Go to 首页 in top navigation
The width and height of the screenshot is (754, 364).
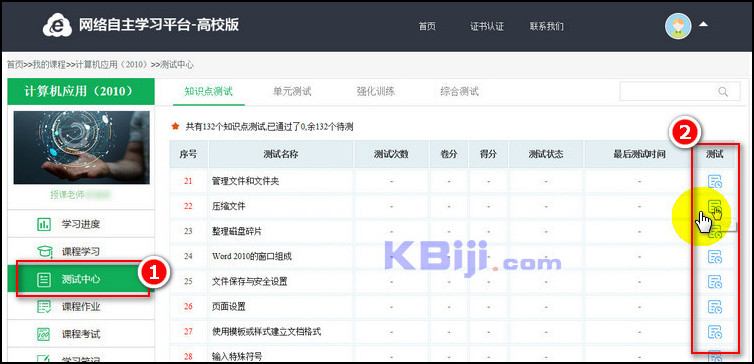[427, 26]
